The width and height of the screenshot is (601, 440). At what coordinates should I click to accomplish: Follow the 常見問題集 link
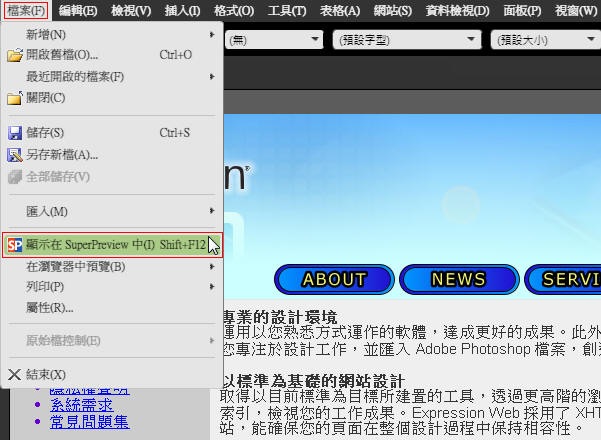pos(89,422)
